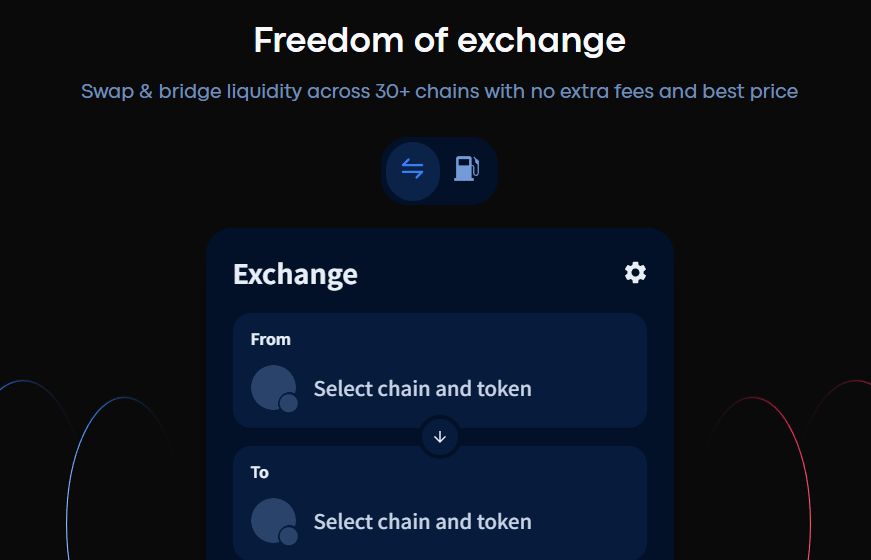Click the small From chain badge circle
Viewport: 871px width, 560px height.
click(289, 403)
